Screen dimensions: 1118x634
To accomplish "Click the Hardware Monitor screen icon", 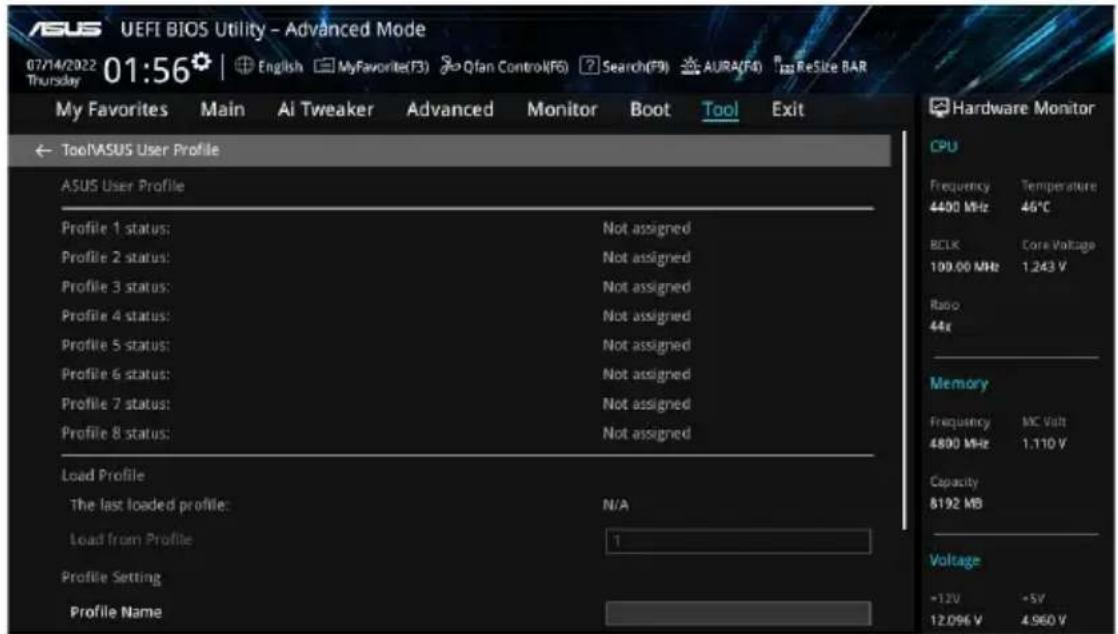I will pos(938,108).
